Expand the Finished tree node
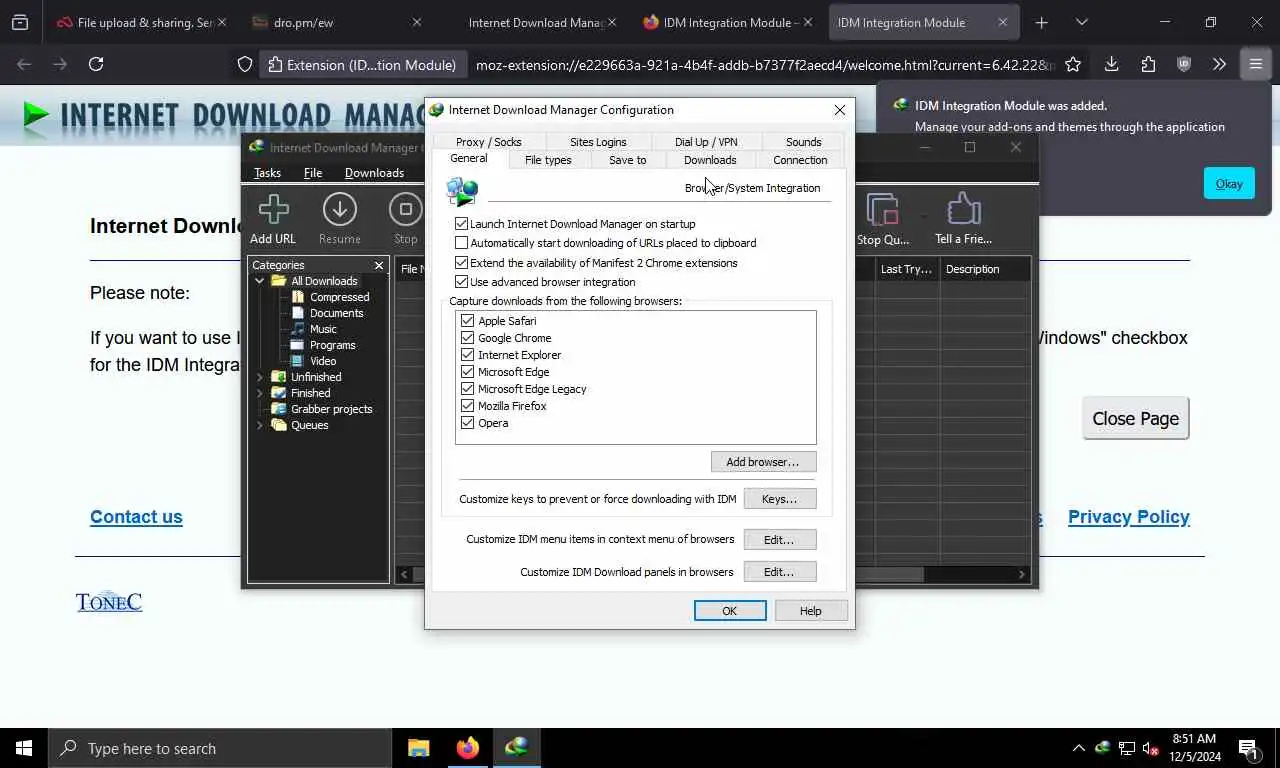The image size is (1280, 768). coord(260,393)
